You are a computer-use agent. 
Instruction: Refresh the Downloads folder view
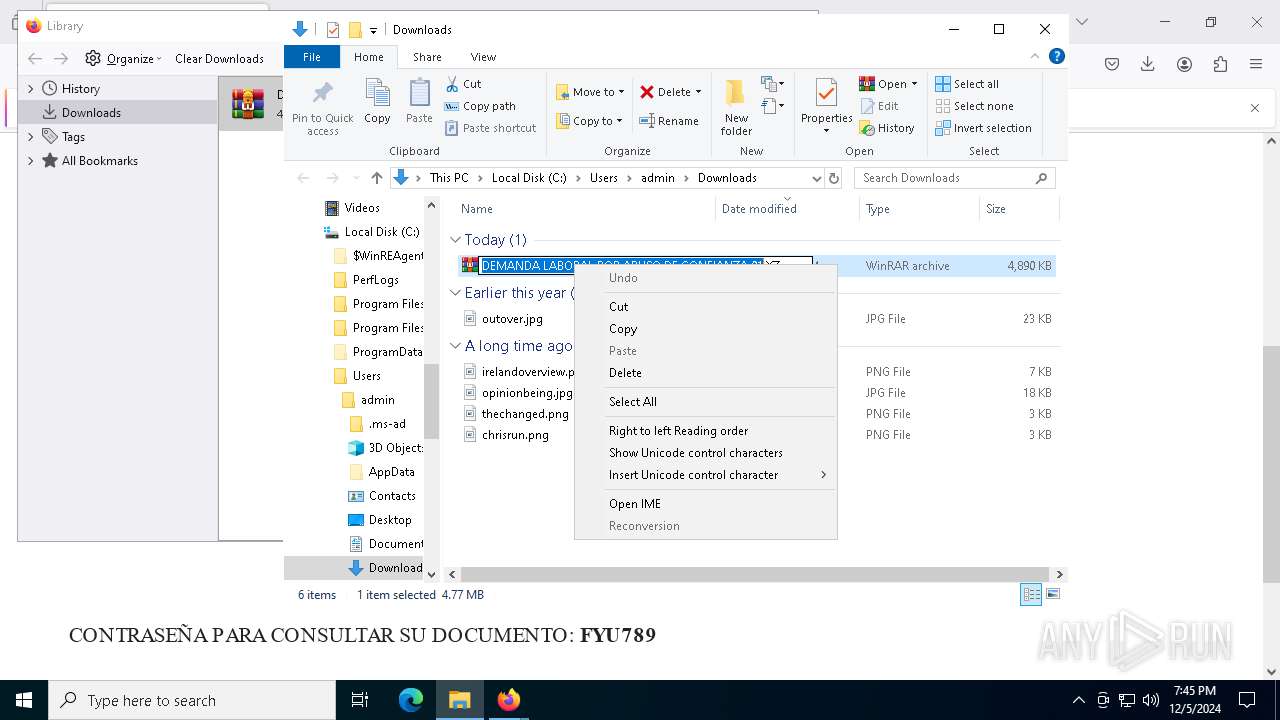[x=835, y=178]
